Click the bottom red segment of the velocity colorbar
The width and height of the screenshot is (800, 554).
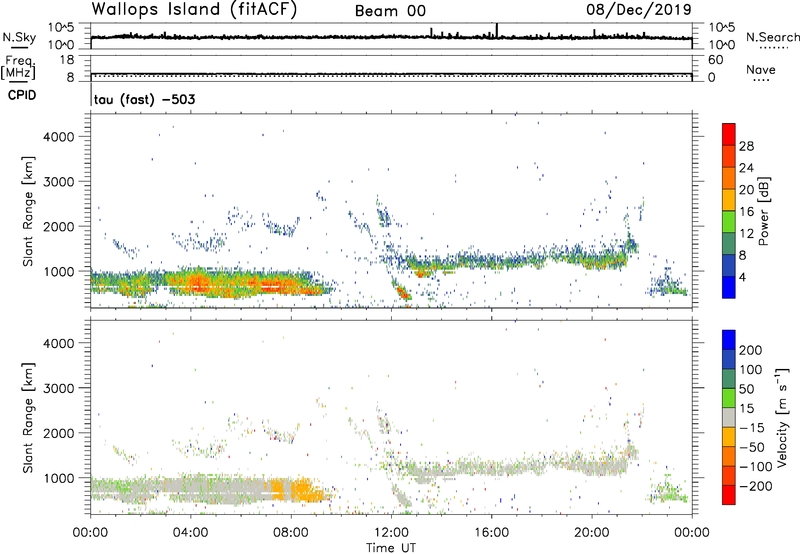pos(729,495)
